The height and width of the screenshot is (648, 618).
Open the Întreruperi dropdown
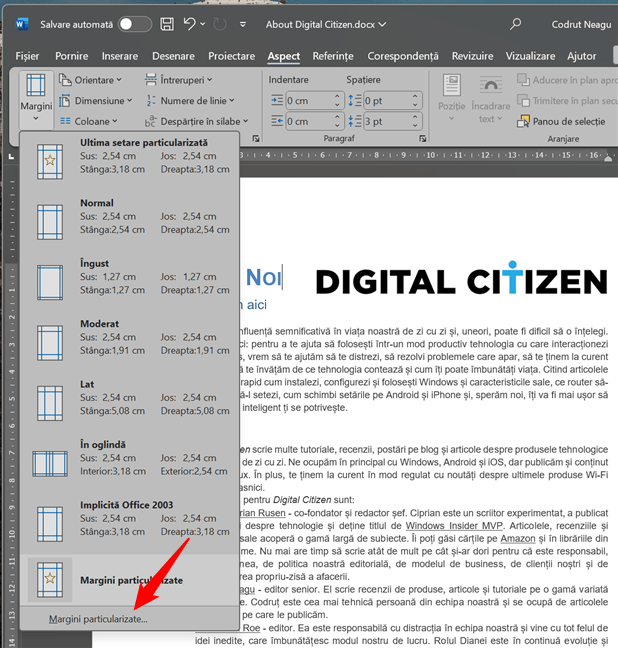click(179, 80)
